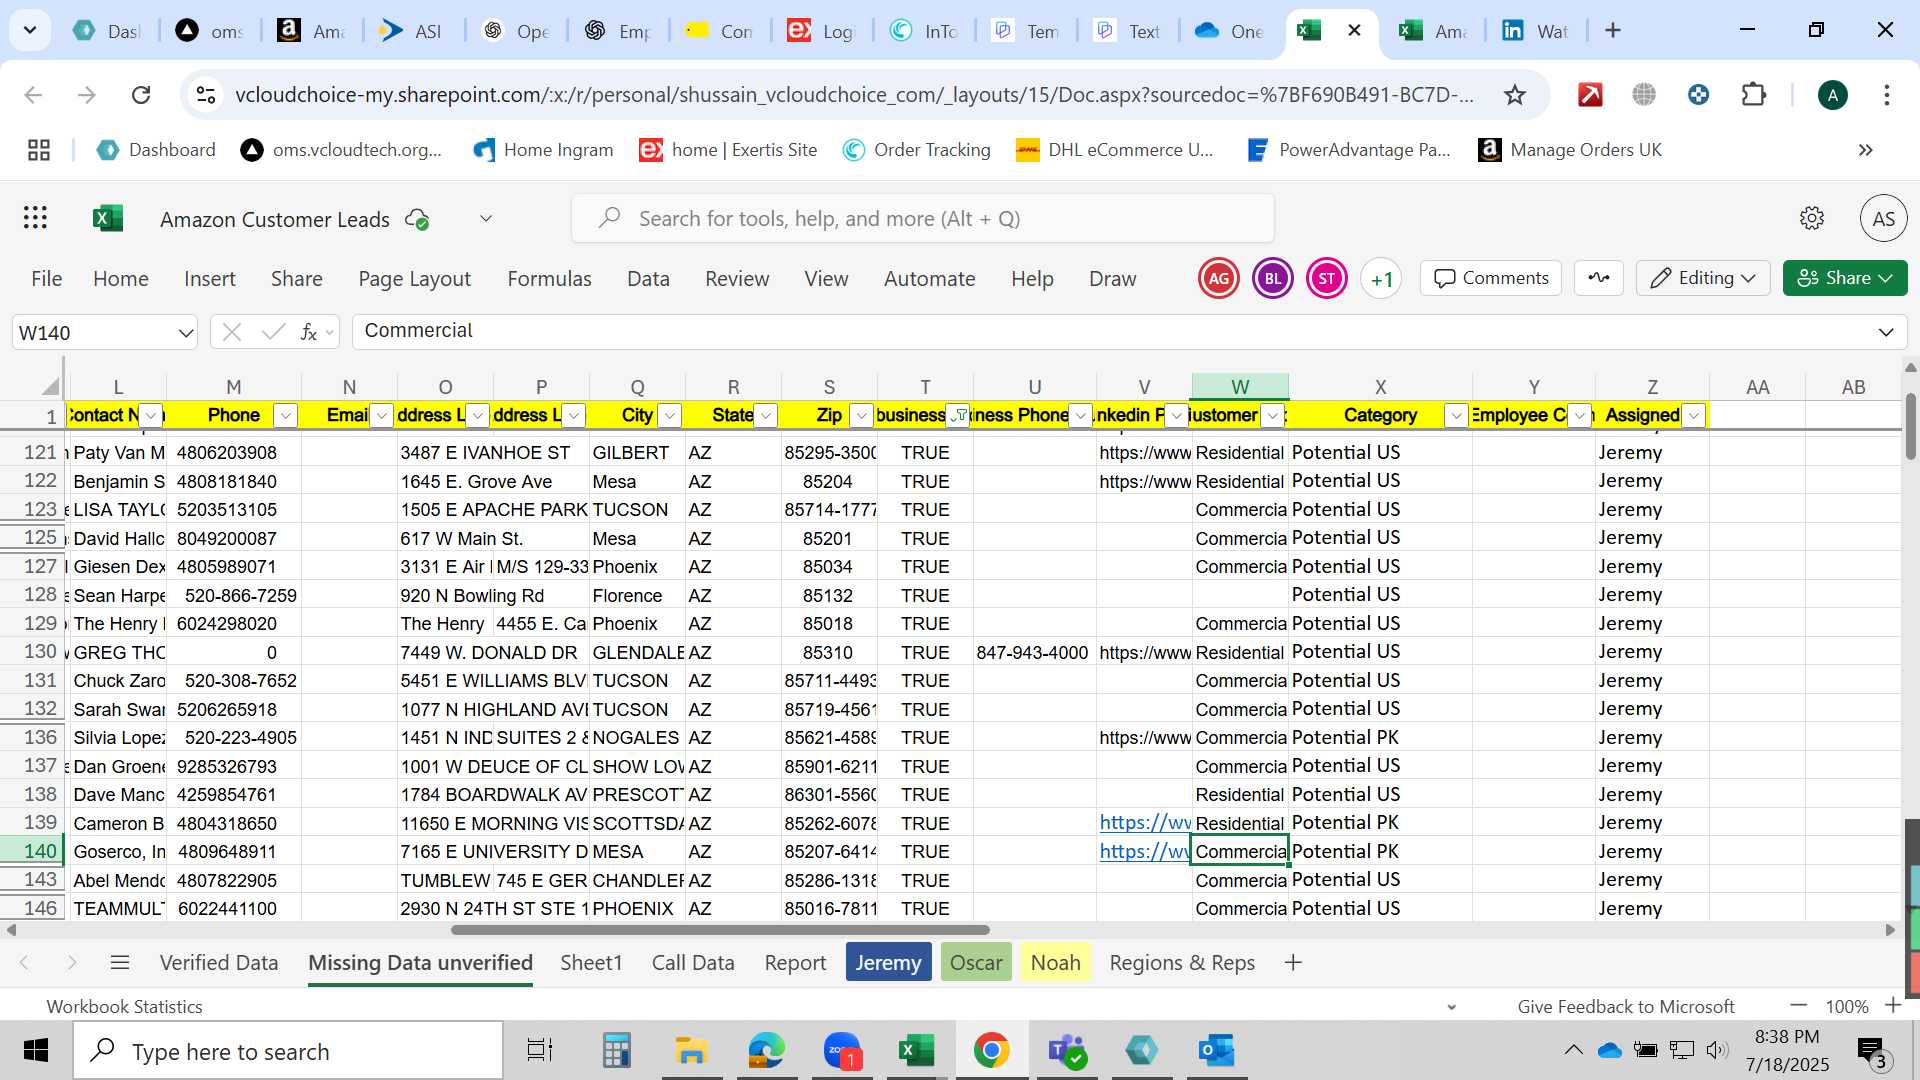The image size is (1920, 1080).
Task: Add a new sheet with plus icon
Action: pyautogui.click(x=1293, y=963)
